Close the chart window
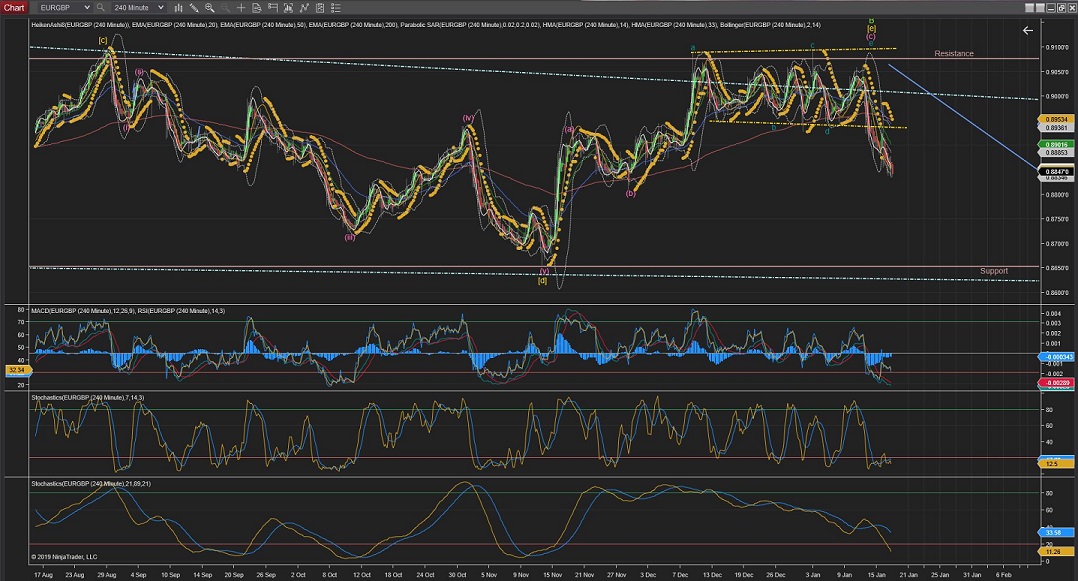The width and height of the screenshot is (1078, 581). [1071, 8]
